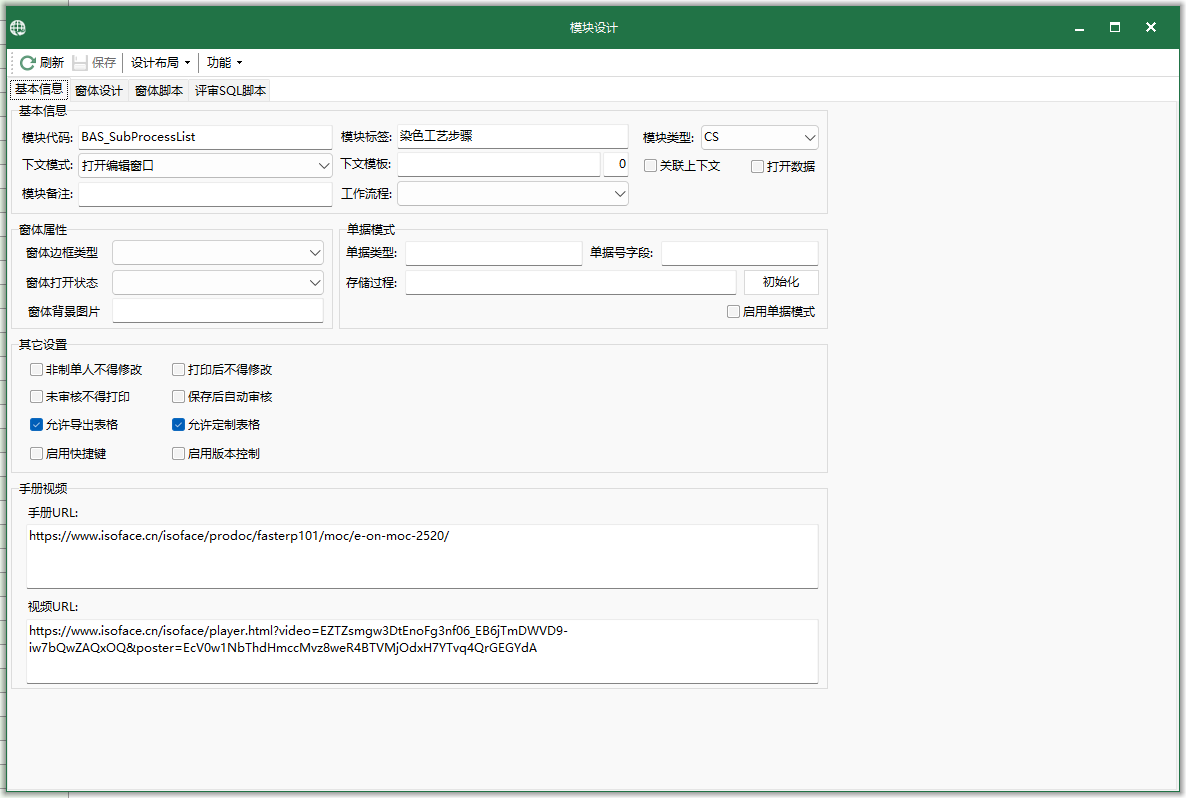
Task: Open the 功能 toolbar menu
Action: [x=224, y=63]
